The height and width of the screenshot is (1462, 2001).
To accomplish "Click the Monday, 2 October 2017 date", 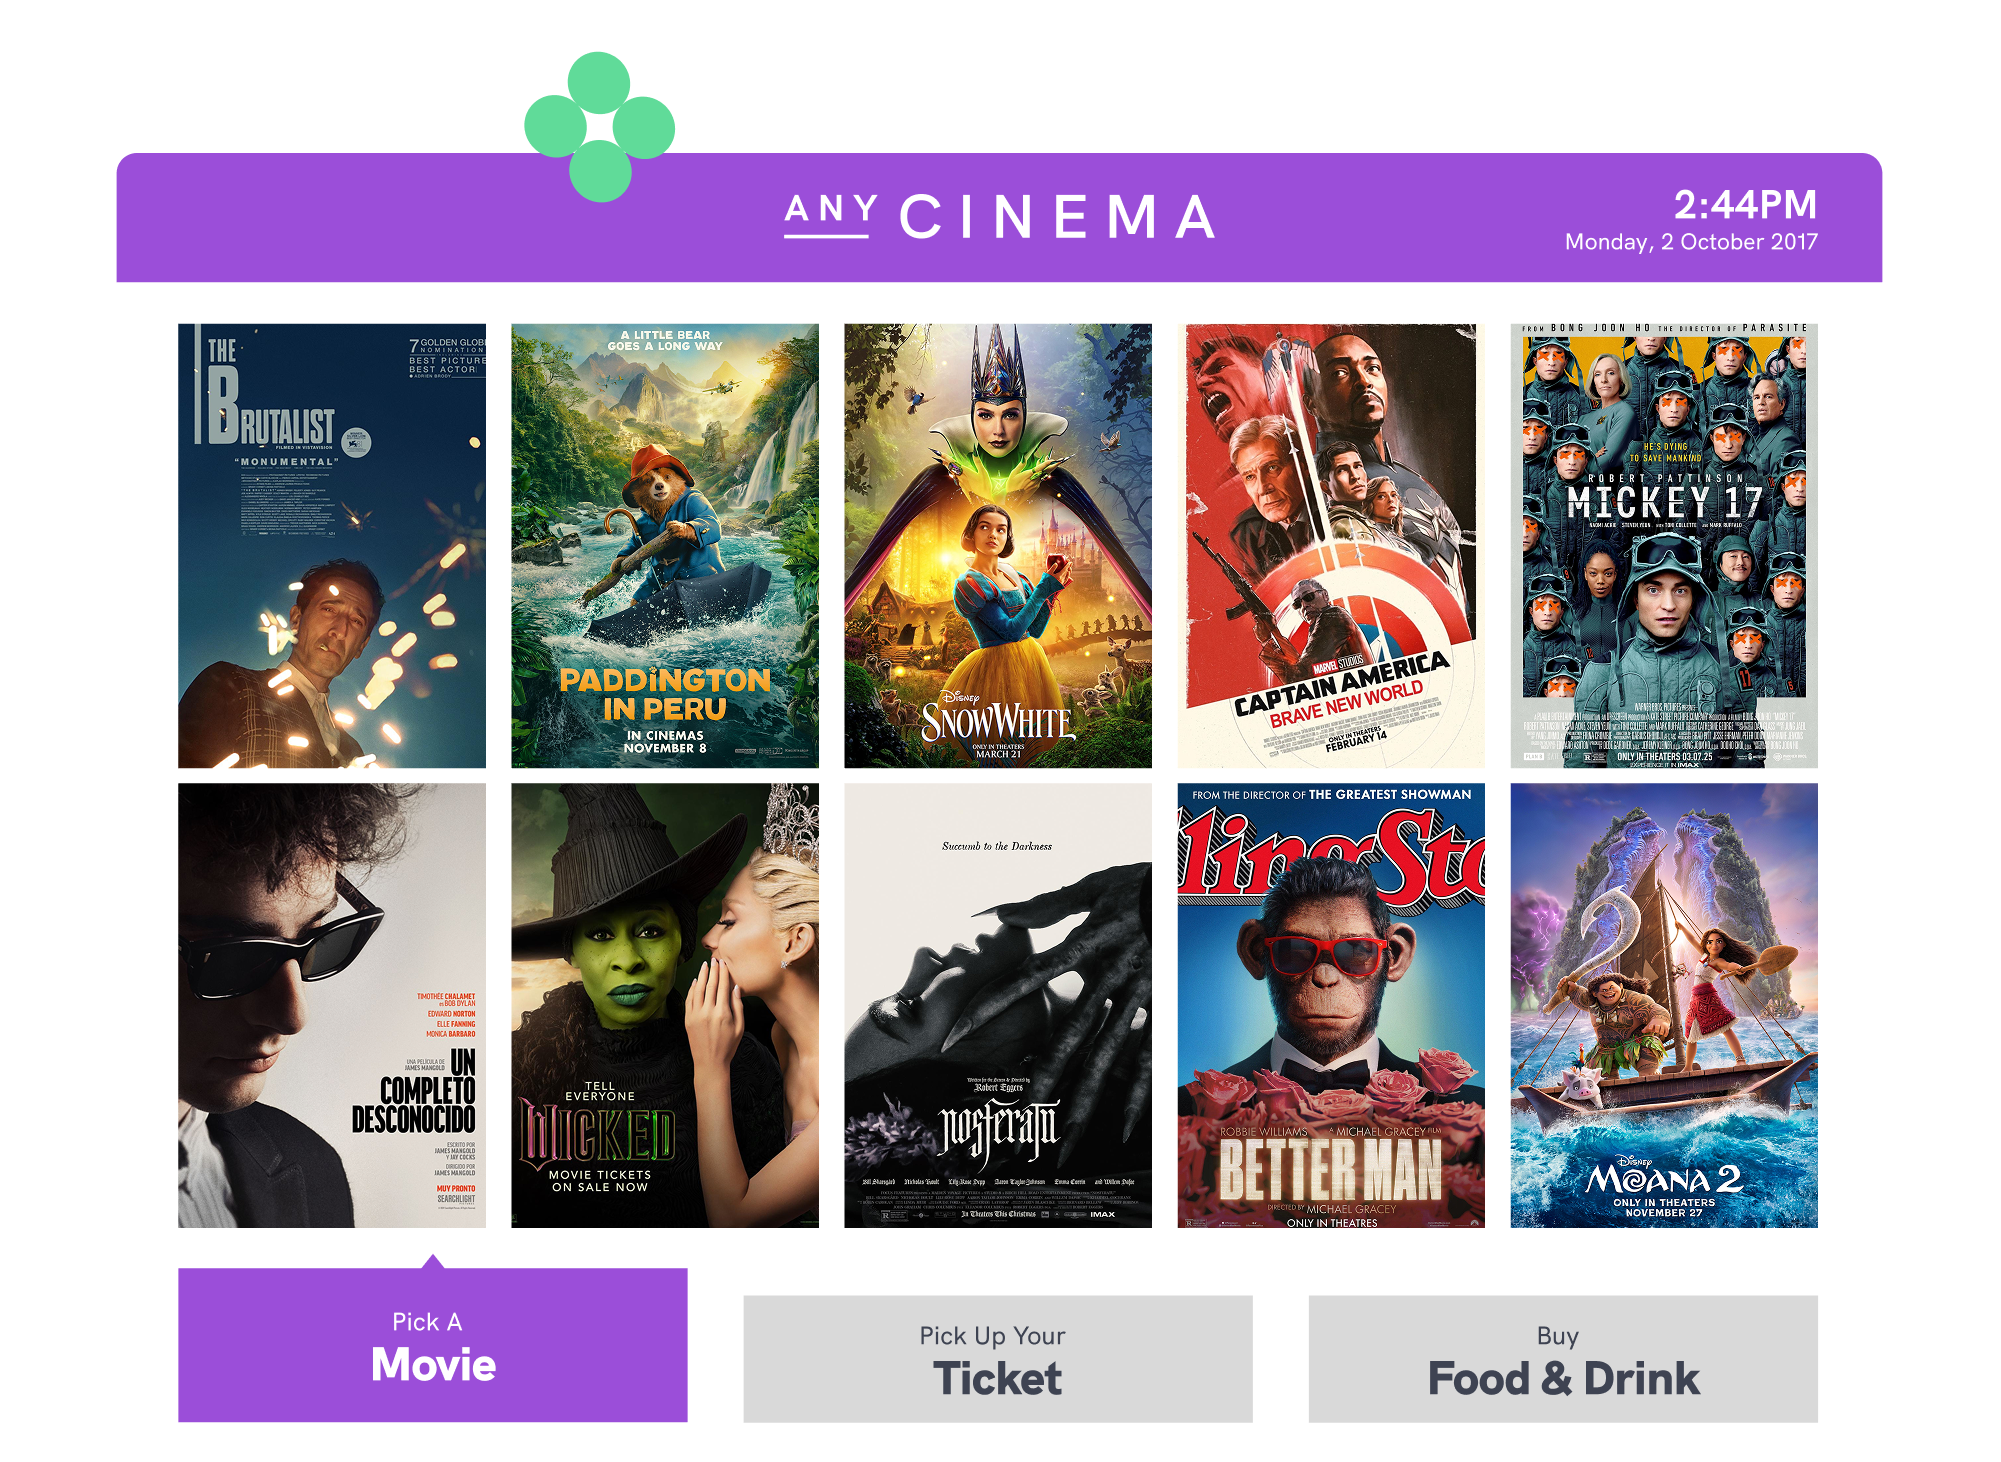I will (1691, 242).
